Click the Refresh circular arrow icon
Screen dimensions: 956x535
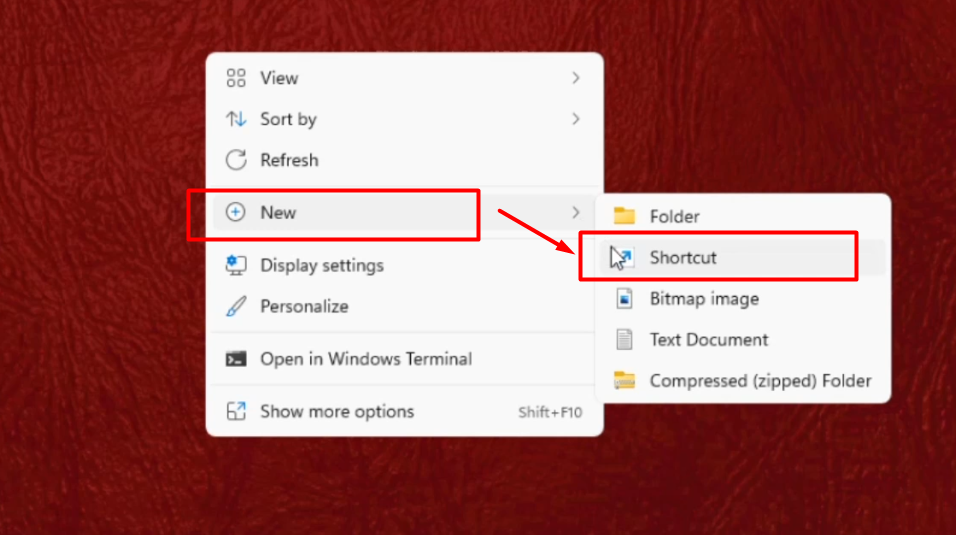(x=236, y=160)
